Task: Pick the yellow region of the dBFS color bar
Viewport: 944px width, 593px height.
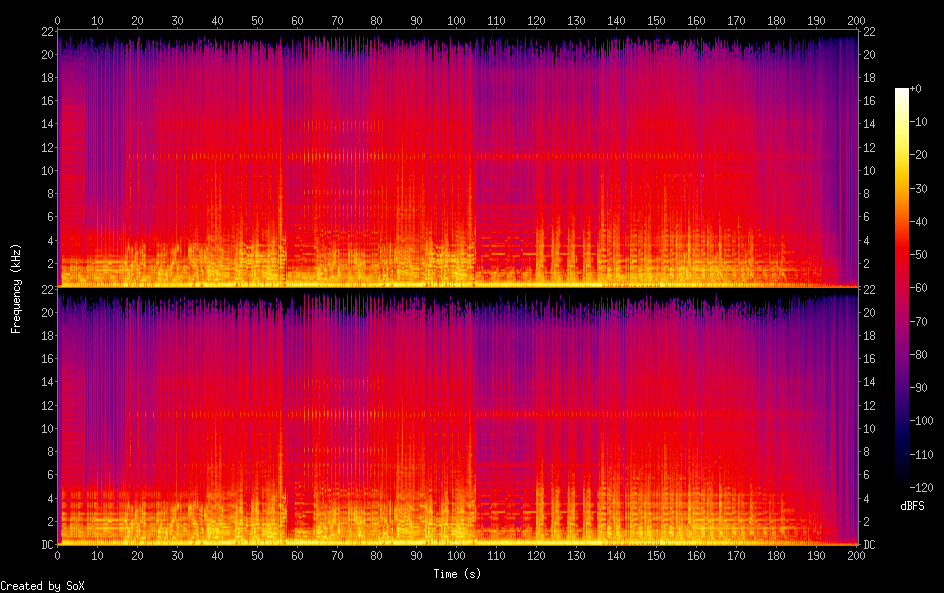Action: tap(902, 160)
